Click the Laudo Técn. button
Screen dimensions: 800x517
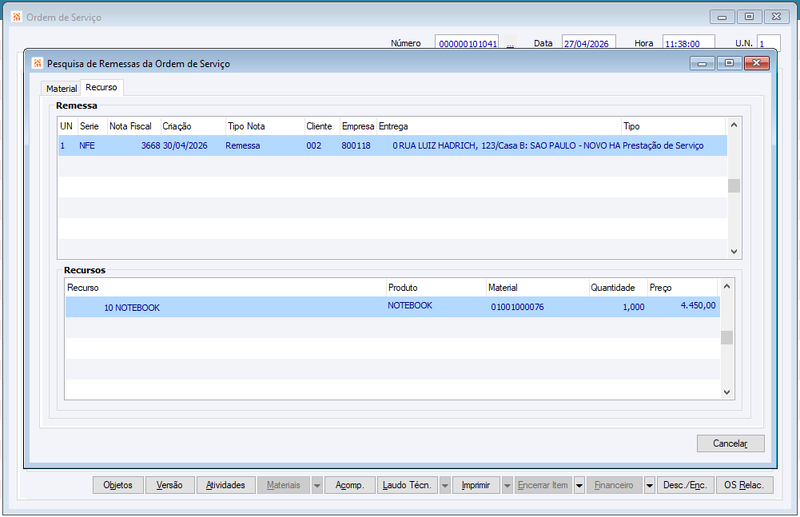tap(407, 485)
